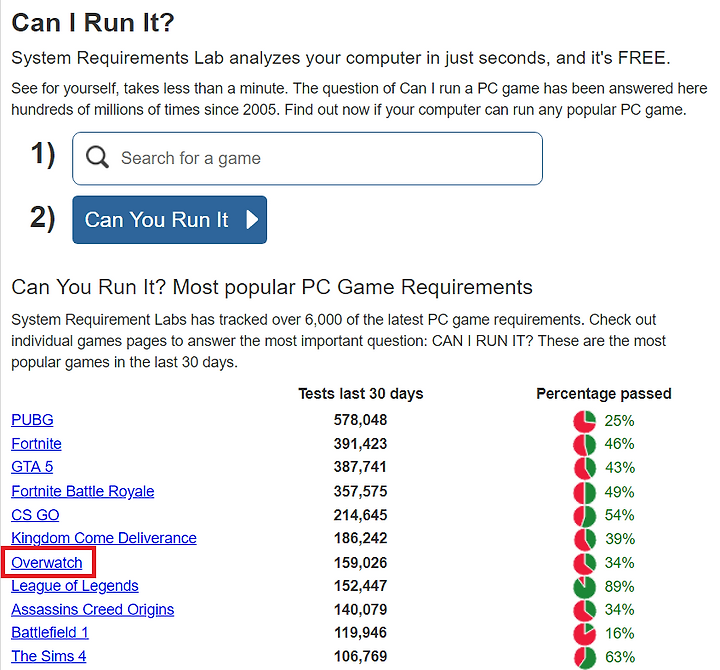The image size is (720, 670).
Task: Select the test count 186,242
Action: tap(360, 538)
